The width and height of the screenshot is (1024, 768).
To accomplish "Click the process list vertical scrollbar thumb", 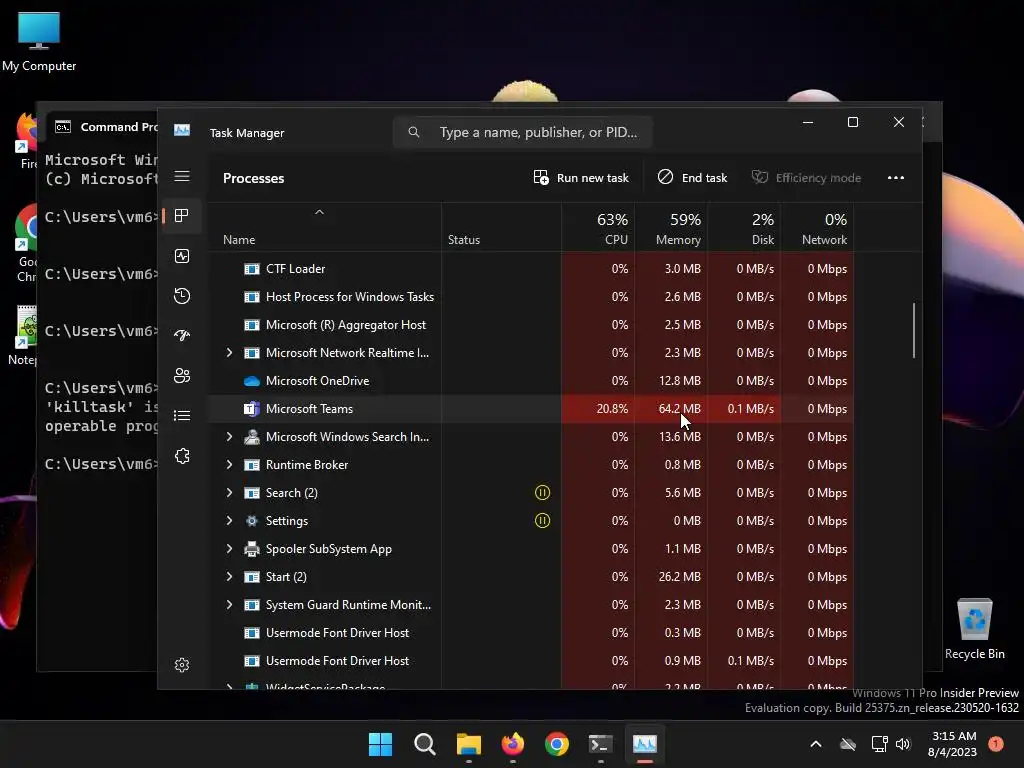I will tap(914, 330).
